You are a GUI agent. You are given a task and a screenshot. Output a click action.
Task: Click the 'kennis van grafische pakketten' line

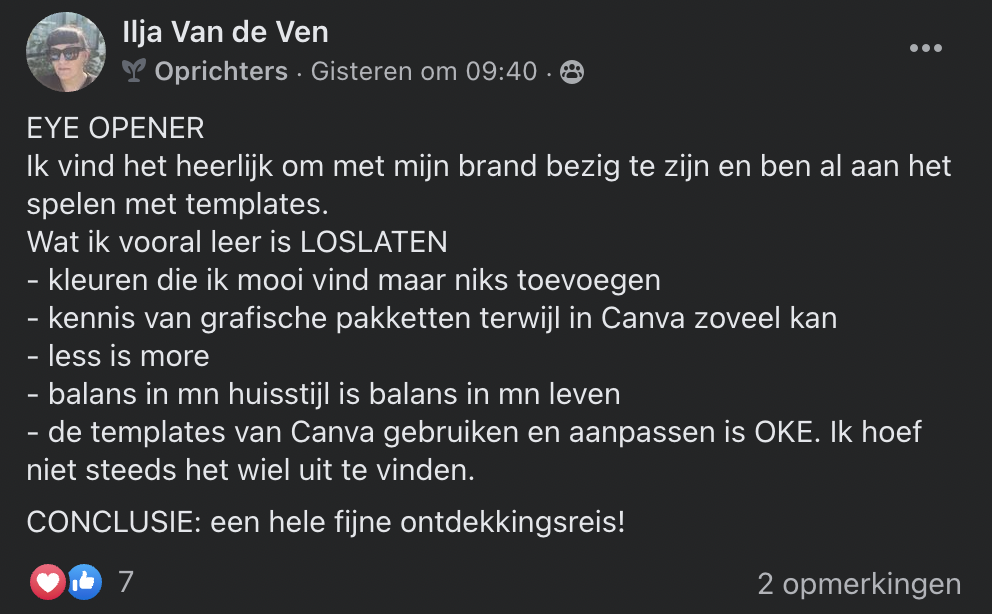coord(431,318)
